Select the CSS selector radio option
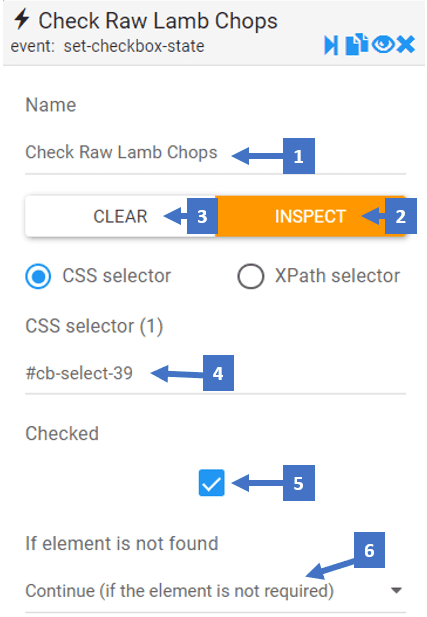This screenshot has width=427, height=617. [x=38, y=276]
